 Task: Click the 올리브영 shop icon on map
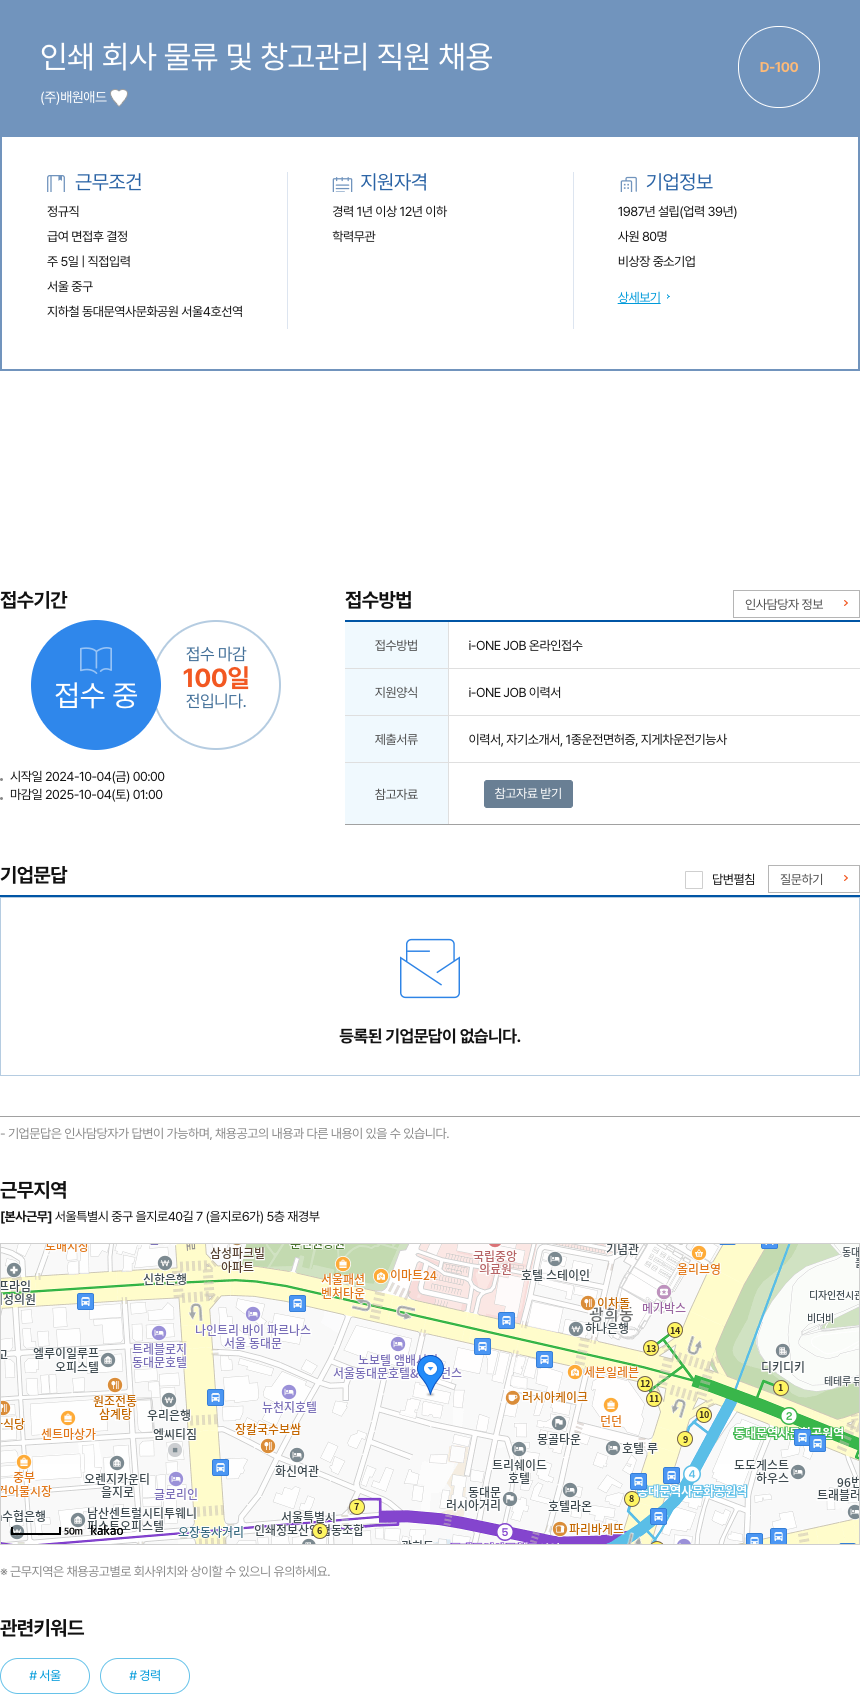tap(699, 1253)
